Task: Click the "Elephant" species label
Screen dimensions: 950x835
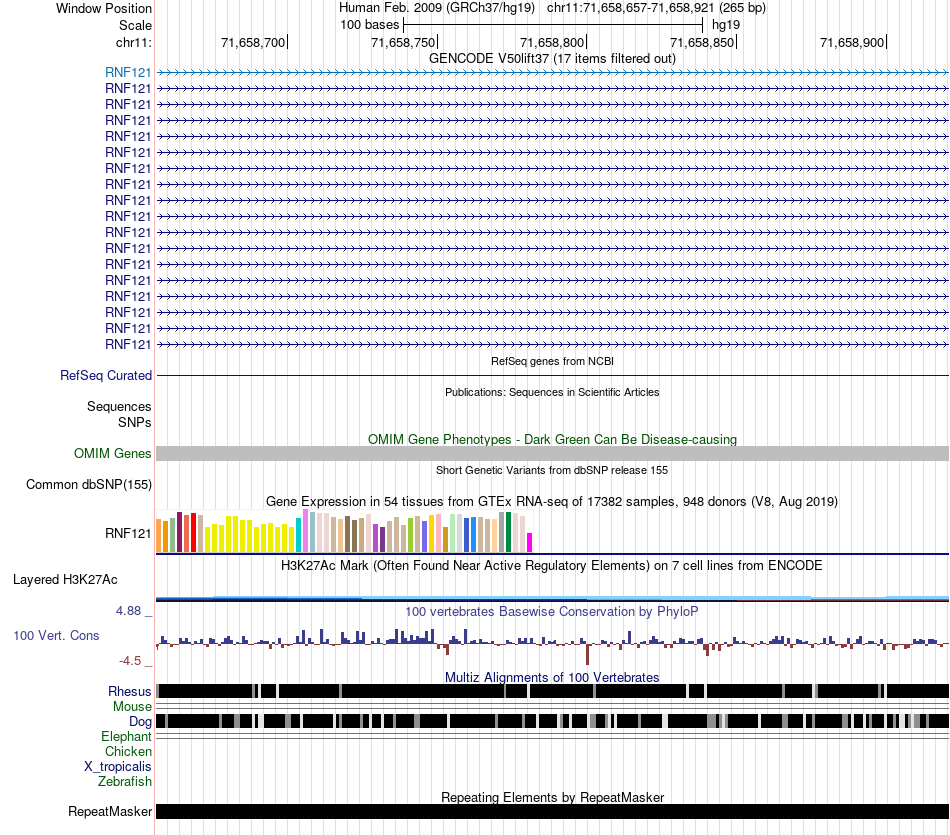Action: [x=126, y=737]
